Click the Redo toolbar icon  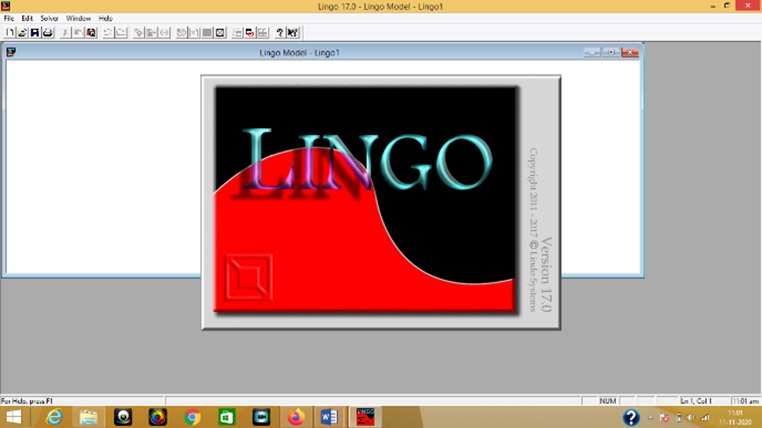(x=121, y=33)
